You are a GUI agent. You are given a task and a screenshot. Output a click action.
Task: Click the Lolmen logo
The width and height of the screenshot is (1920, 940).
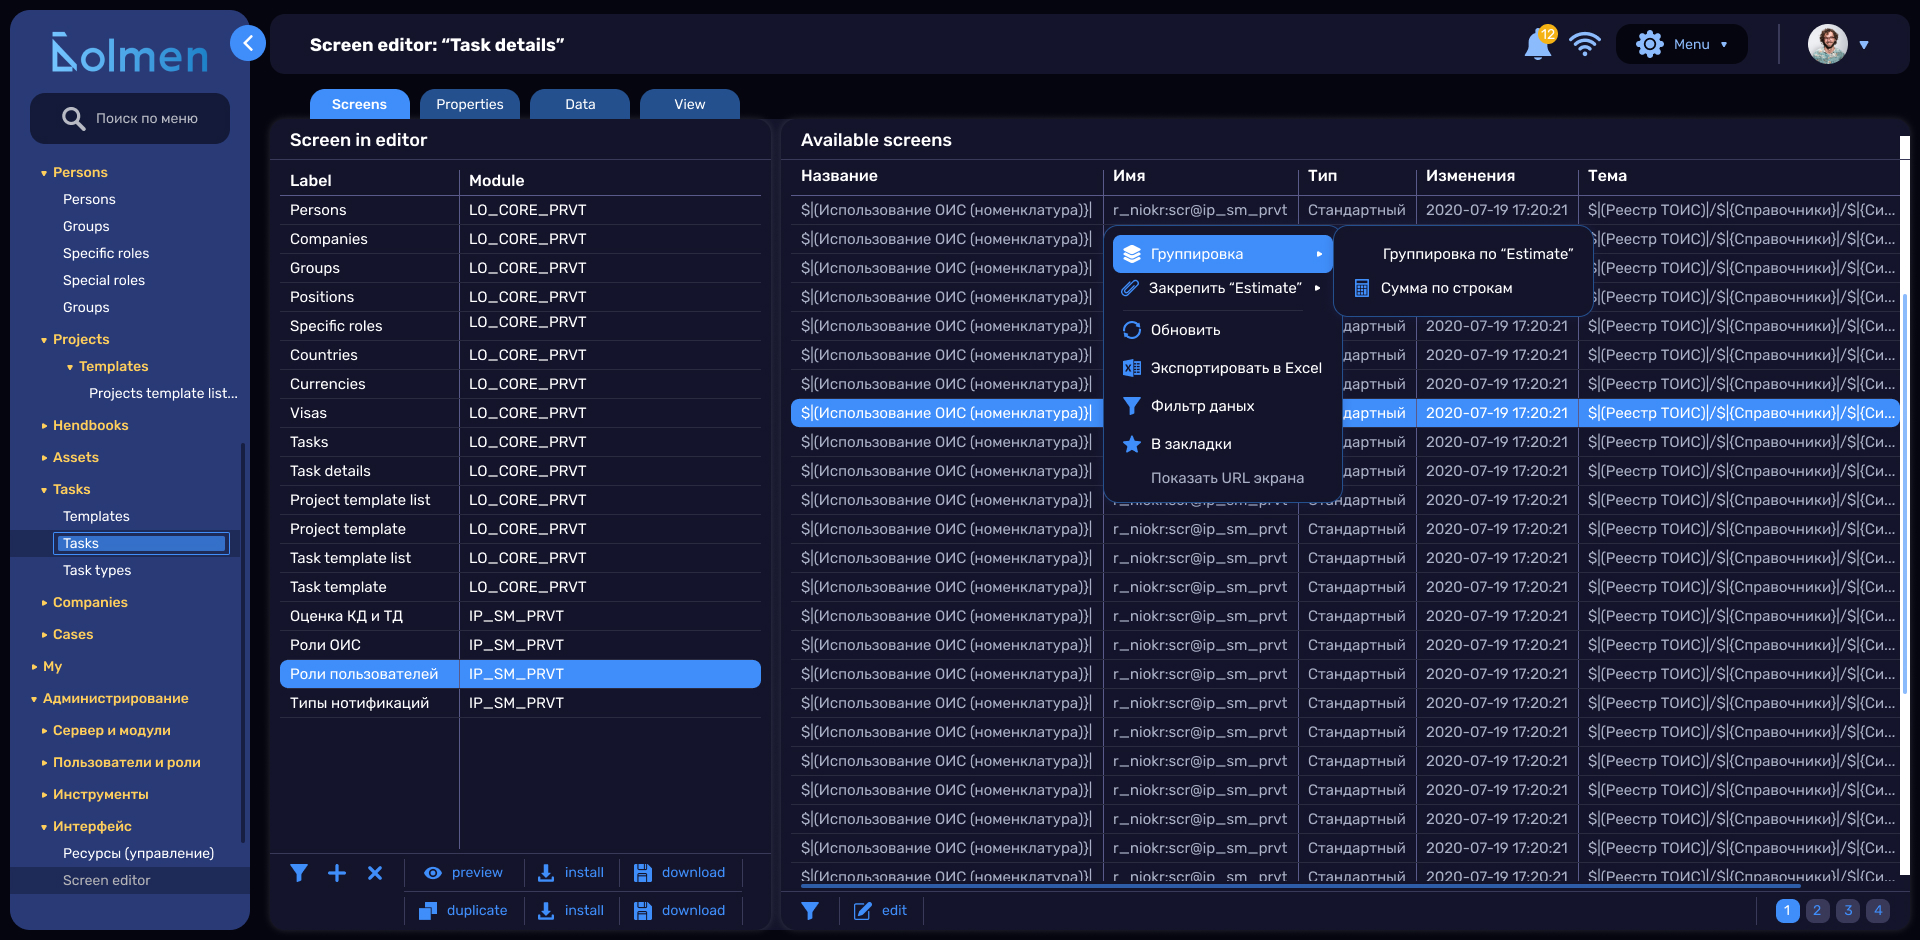130,53
